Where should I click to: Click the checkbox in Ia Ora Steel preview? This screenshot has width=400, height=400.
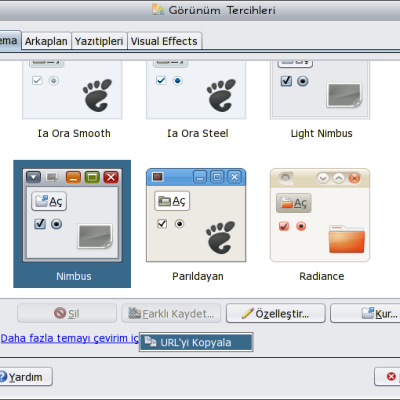(x=161, y=81)
